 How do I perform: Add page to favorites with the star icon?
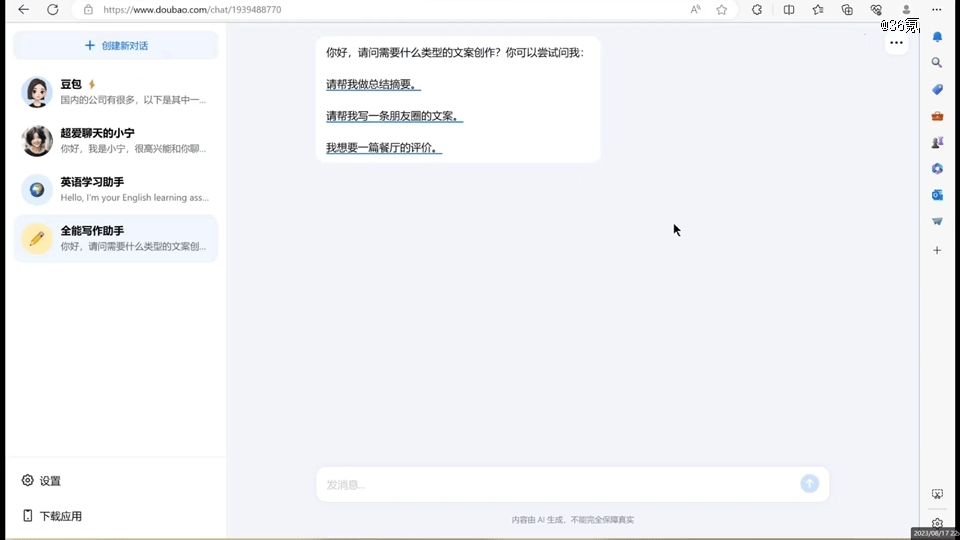click(x=722, y=10)
